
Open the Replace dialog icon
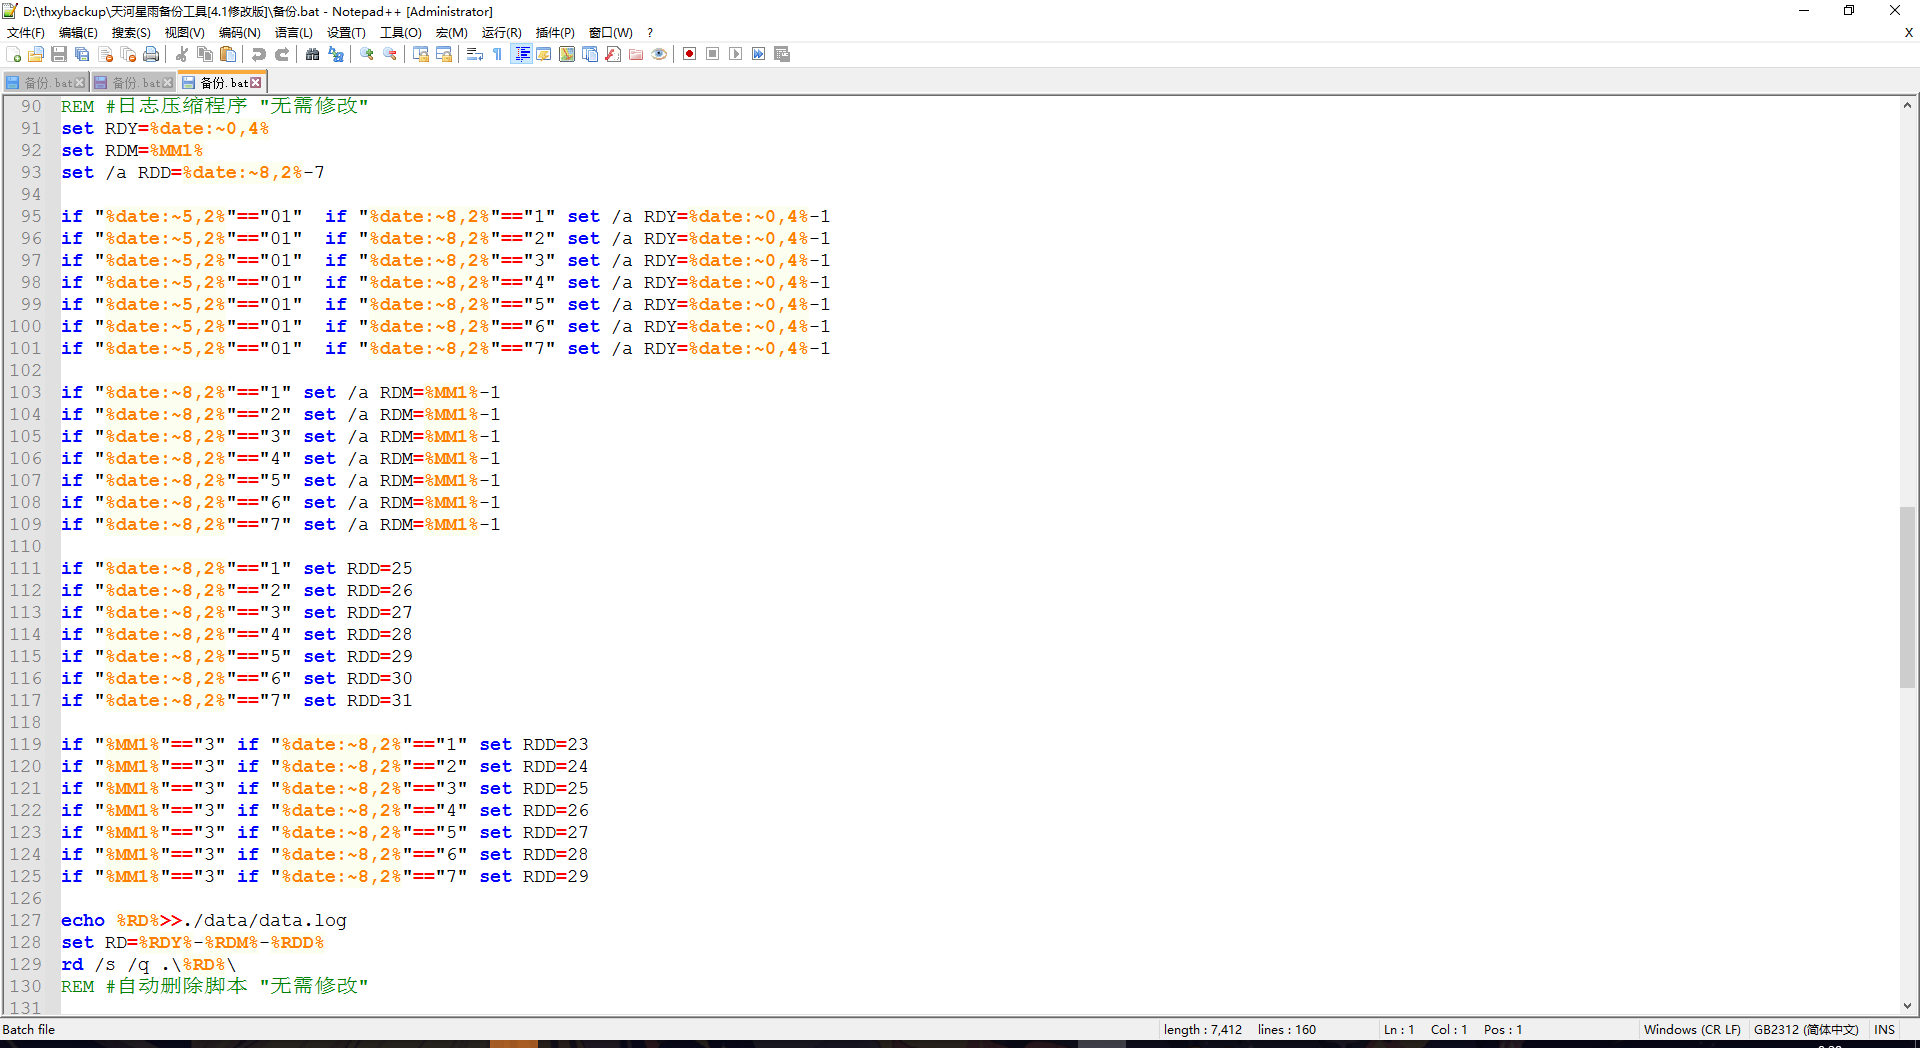pyautogui.click(x=336, y=54)
